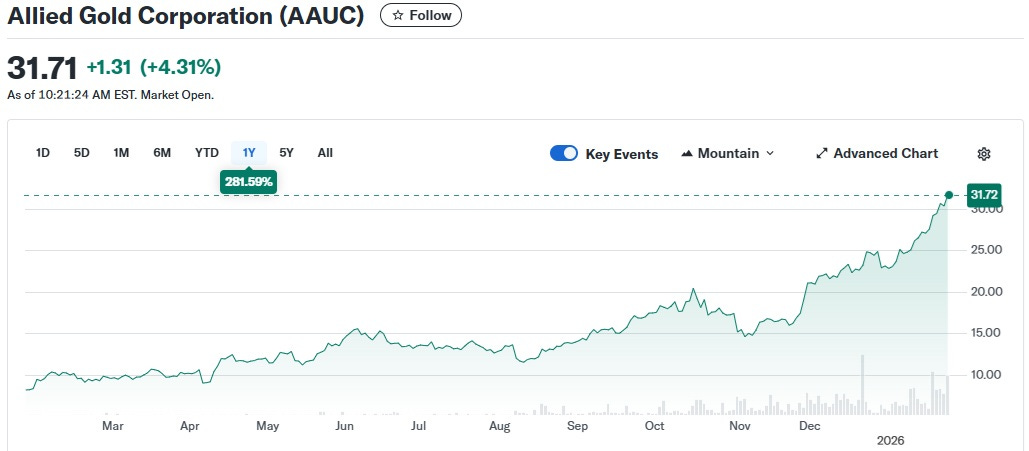Viewport: 1029px width, 451px height.
Task: Toggle the Key Events switch
Action: tap(564, 154)
